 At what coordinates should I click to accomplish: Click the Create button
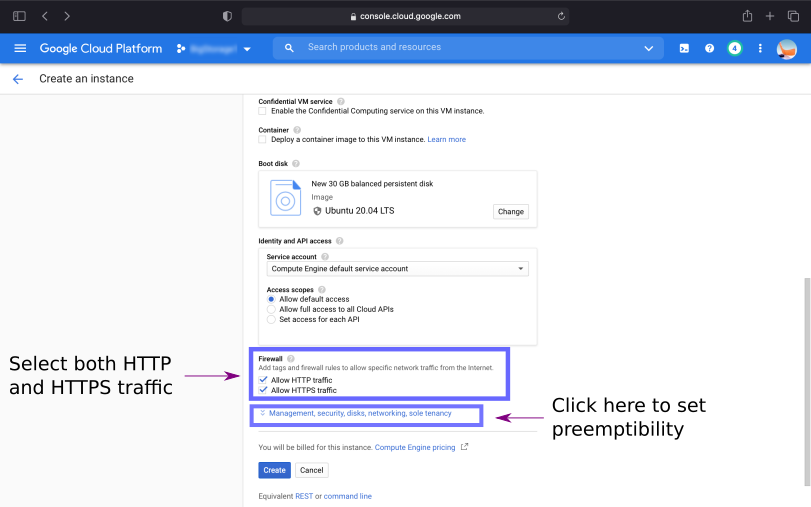[x=274, y=470]
